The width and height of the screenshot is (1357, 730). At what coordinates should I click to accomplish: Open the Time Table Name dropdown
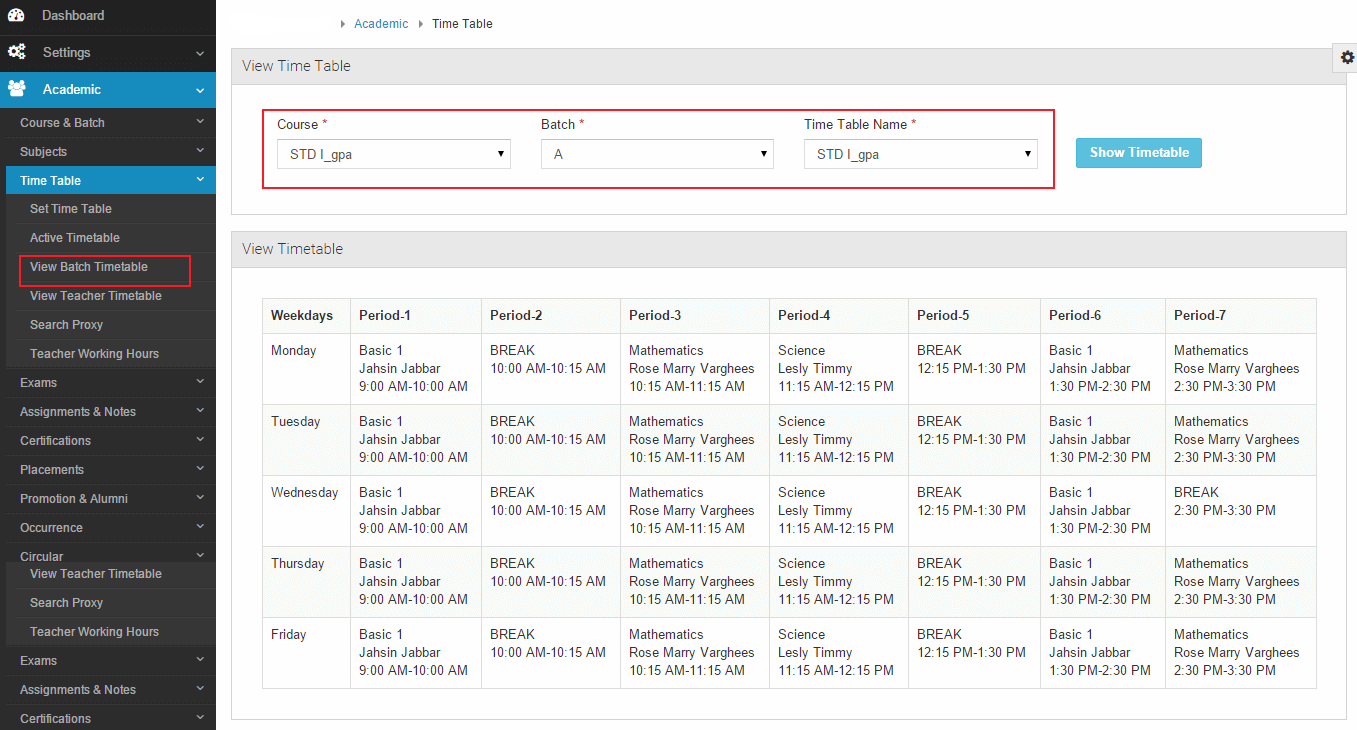point(920,154)
